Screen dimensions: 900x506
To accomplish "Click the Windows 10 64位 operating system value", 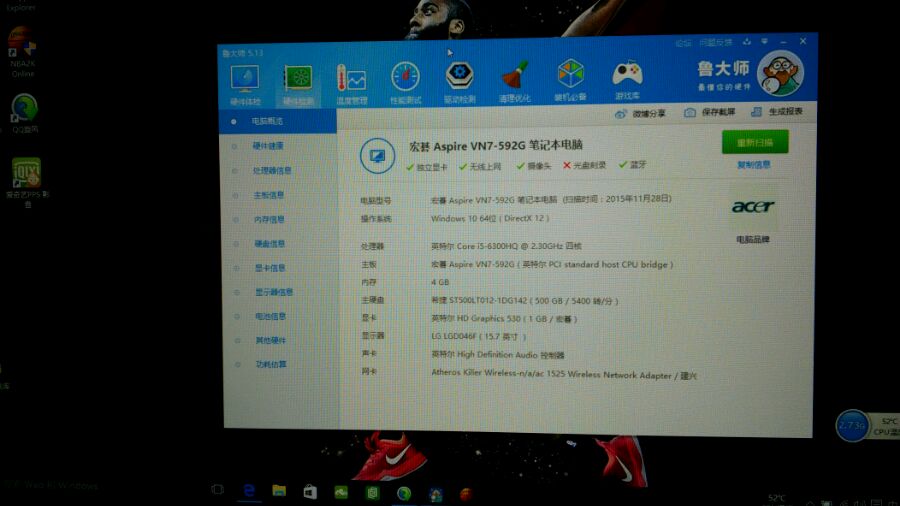I will tap(490, 219).
